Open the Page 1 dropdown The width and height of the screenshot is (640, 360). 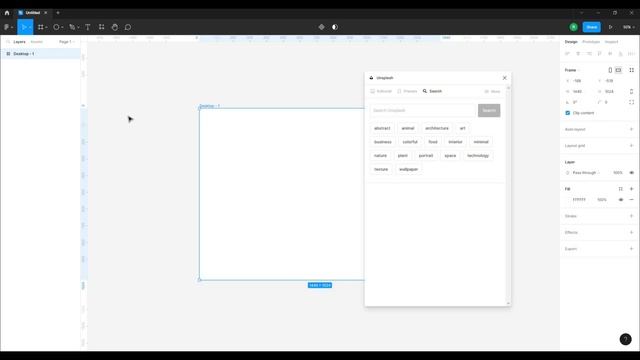tap(67, 42)
